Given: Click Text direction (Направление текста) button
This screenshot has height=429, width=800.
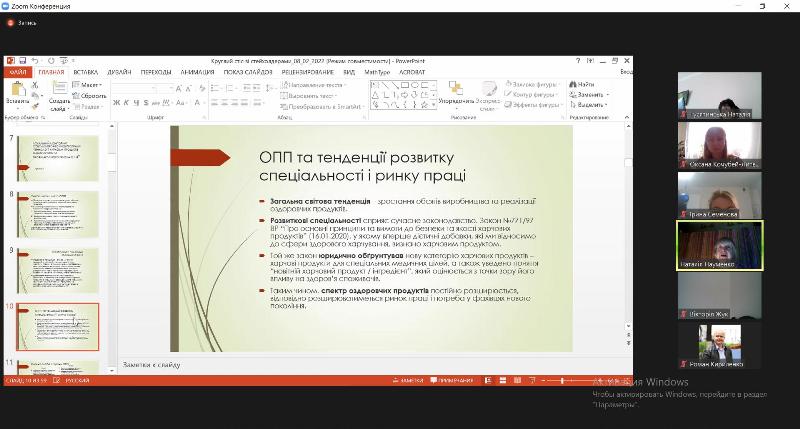Looking at the screenshot, I should pos(313,85).
